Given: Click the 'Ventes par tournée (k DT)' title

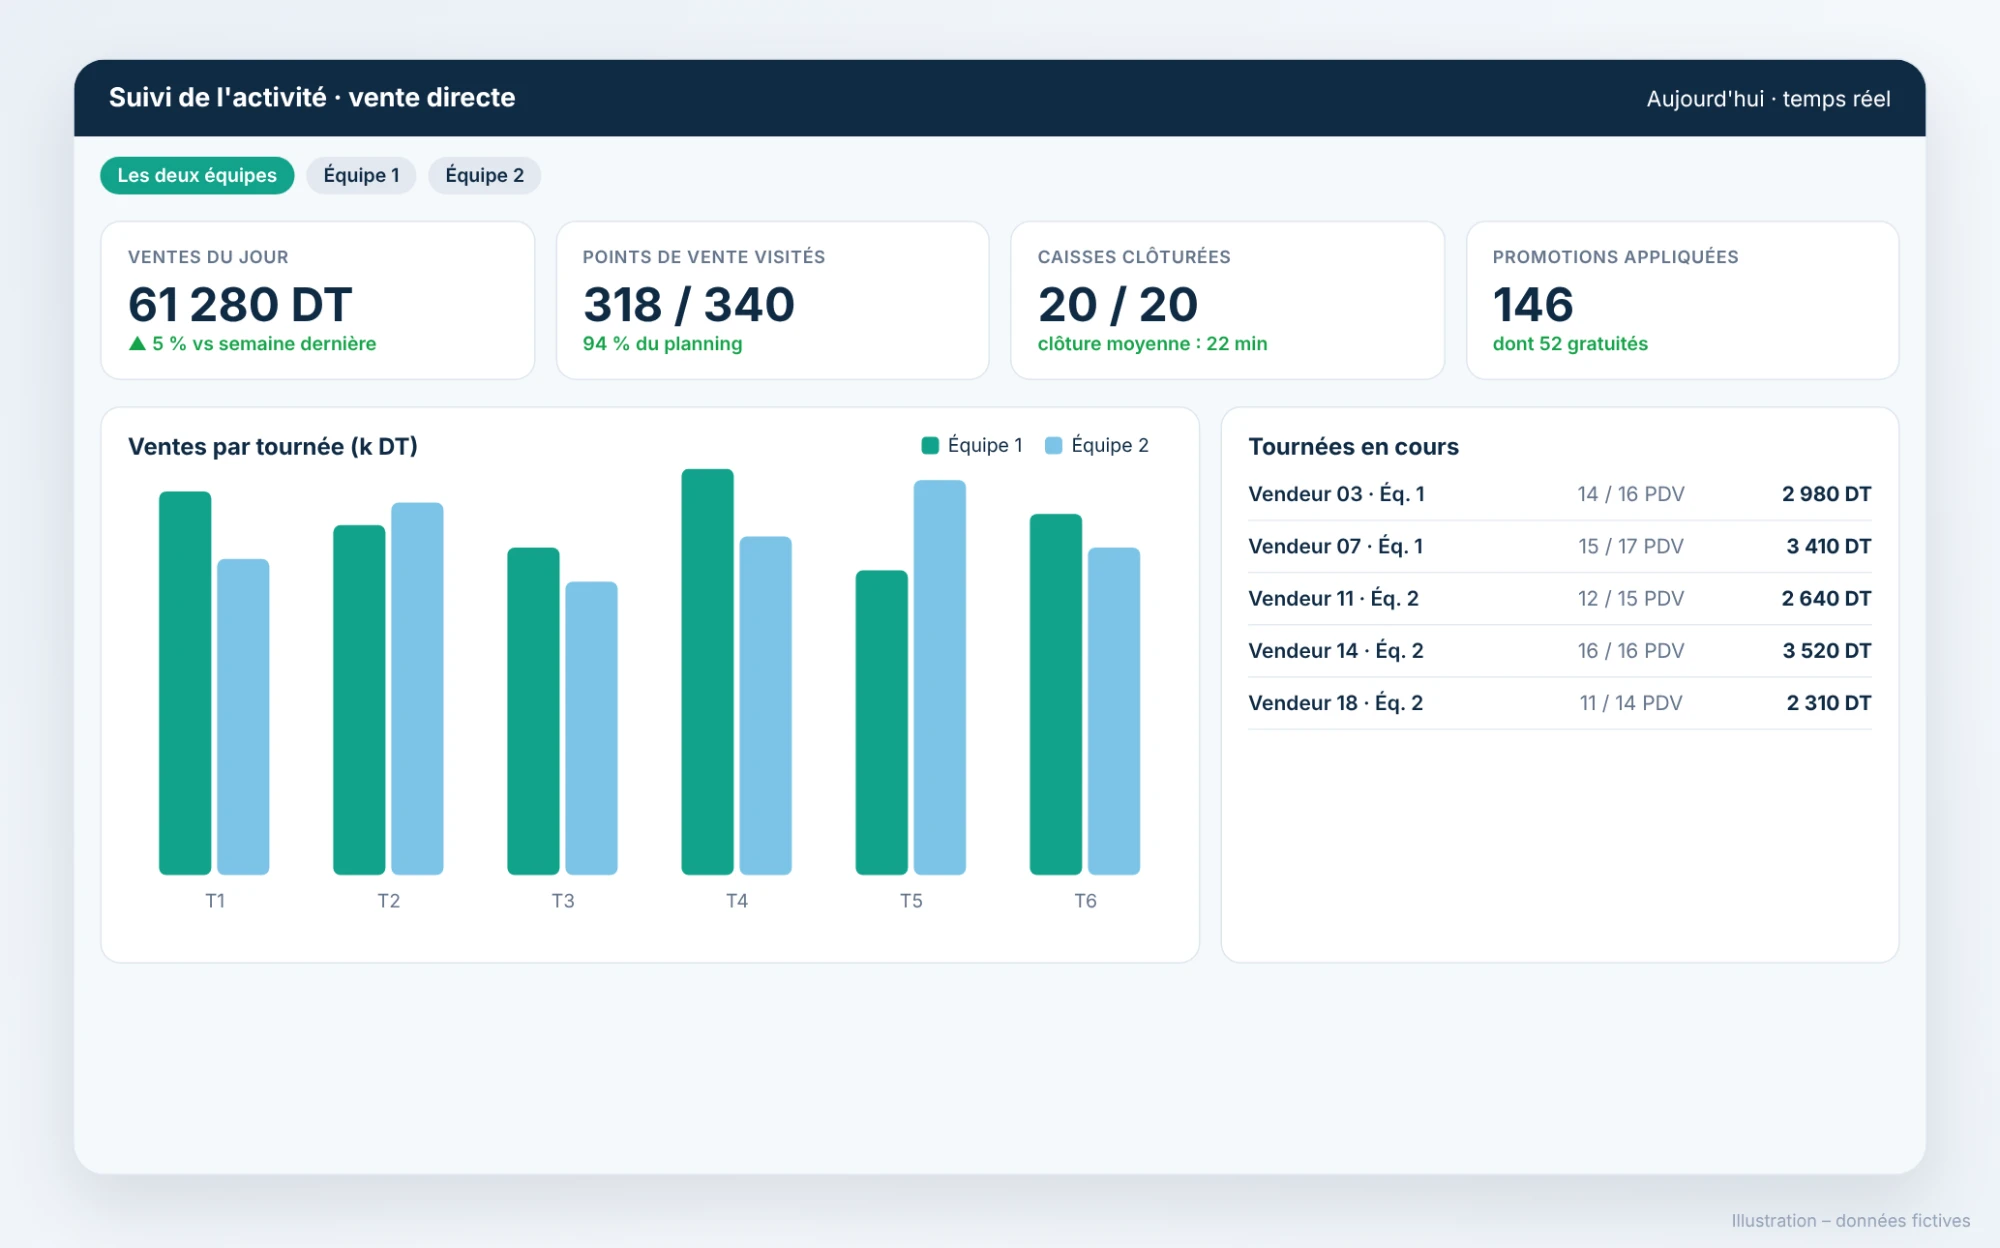Looking at the screenshot, I should click(273, 446).
